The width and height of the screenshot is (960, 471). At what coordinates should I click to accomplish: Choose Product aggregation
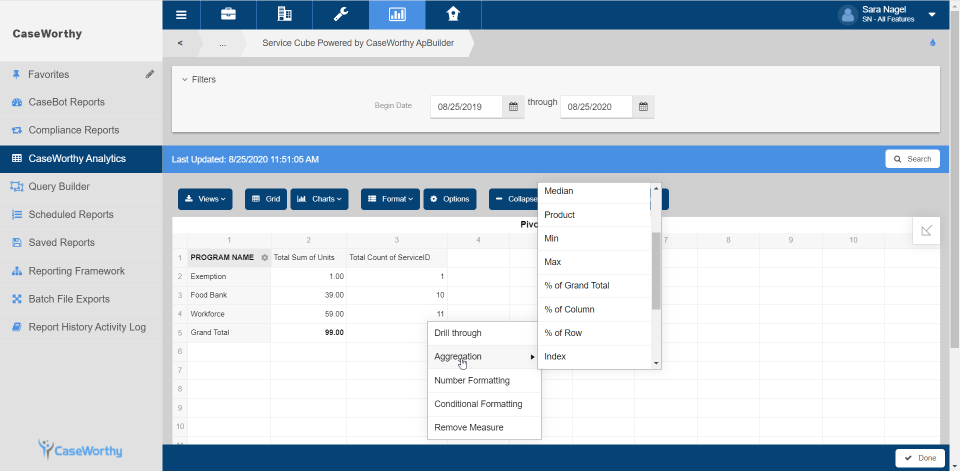point(594,215)
